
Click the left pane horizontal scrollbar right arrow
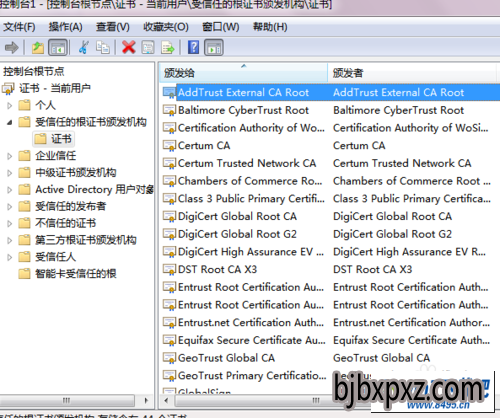(146, 400)
